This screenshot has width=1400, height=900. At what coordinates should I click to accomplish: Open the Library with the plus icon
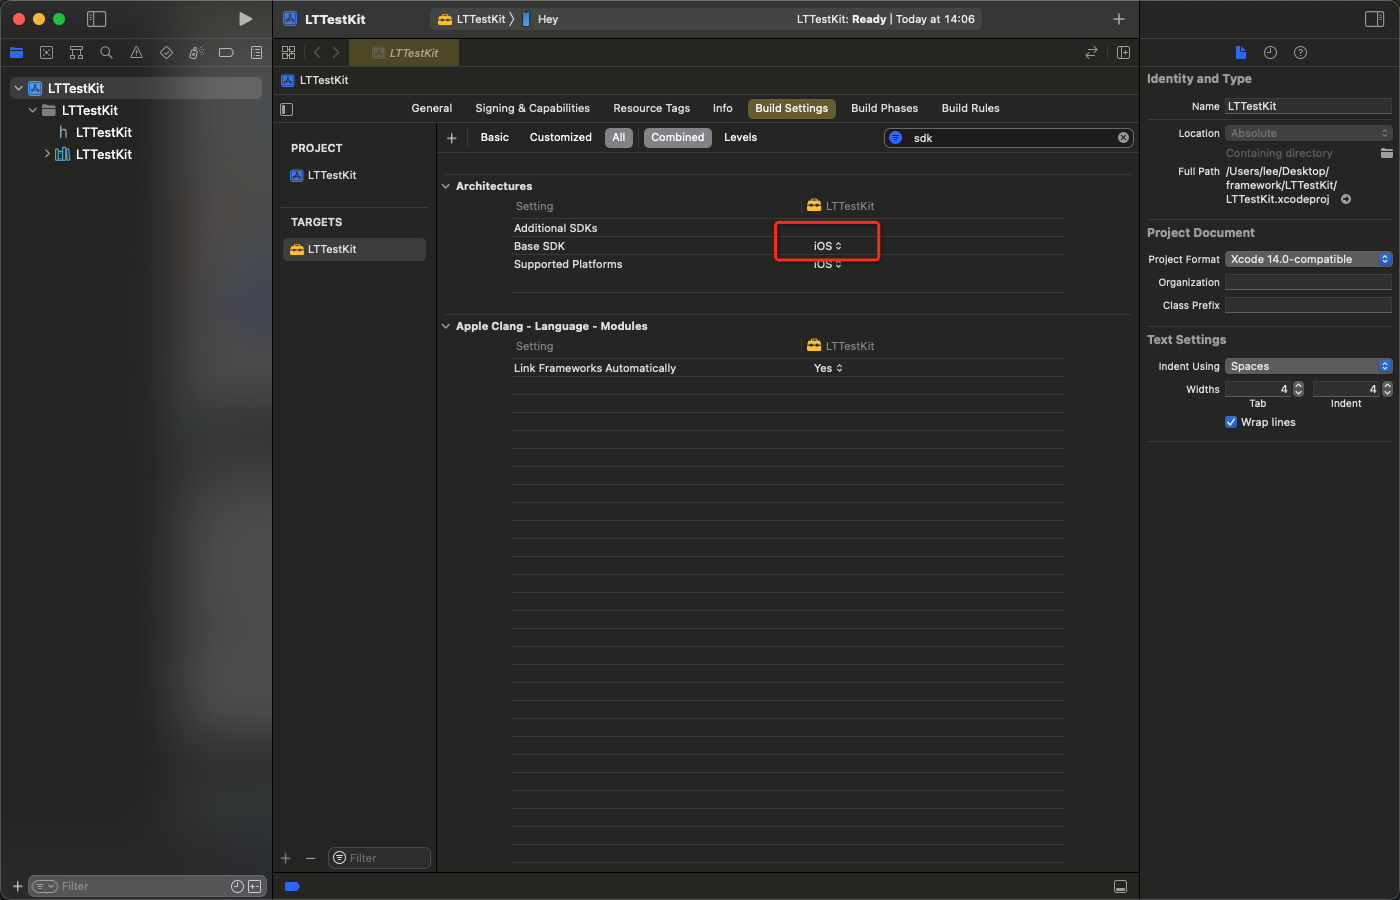click(x=1119, y=19)
